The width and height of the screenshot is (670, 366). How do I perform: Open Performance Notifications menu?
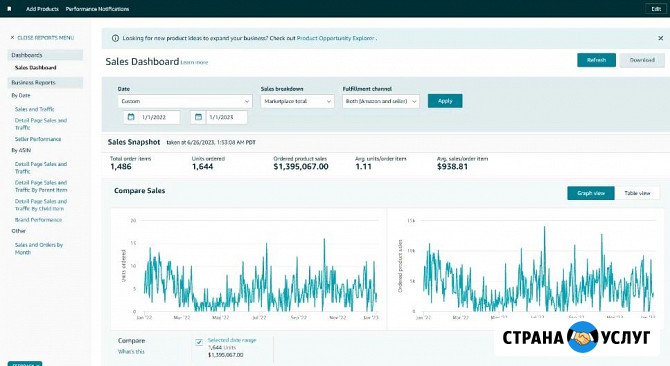(97, 9)
